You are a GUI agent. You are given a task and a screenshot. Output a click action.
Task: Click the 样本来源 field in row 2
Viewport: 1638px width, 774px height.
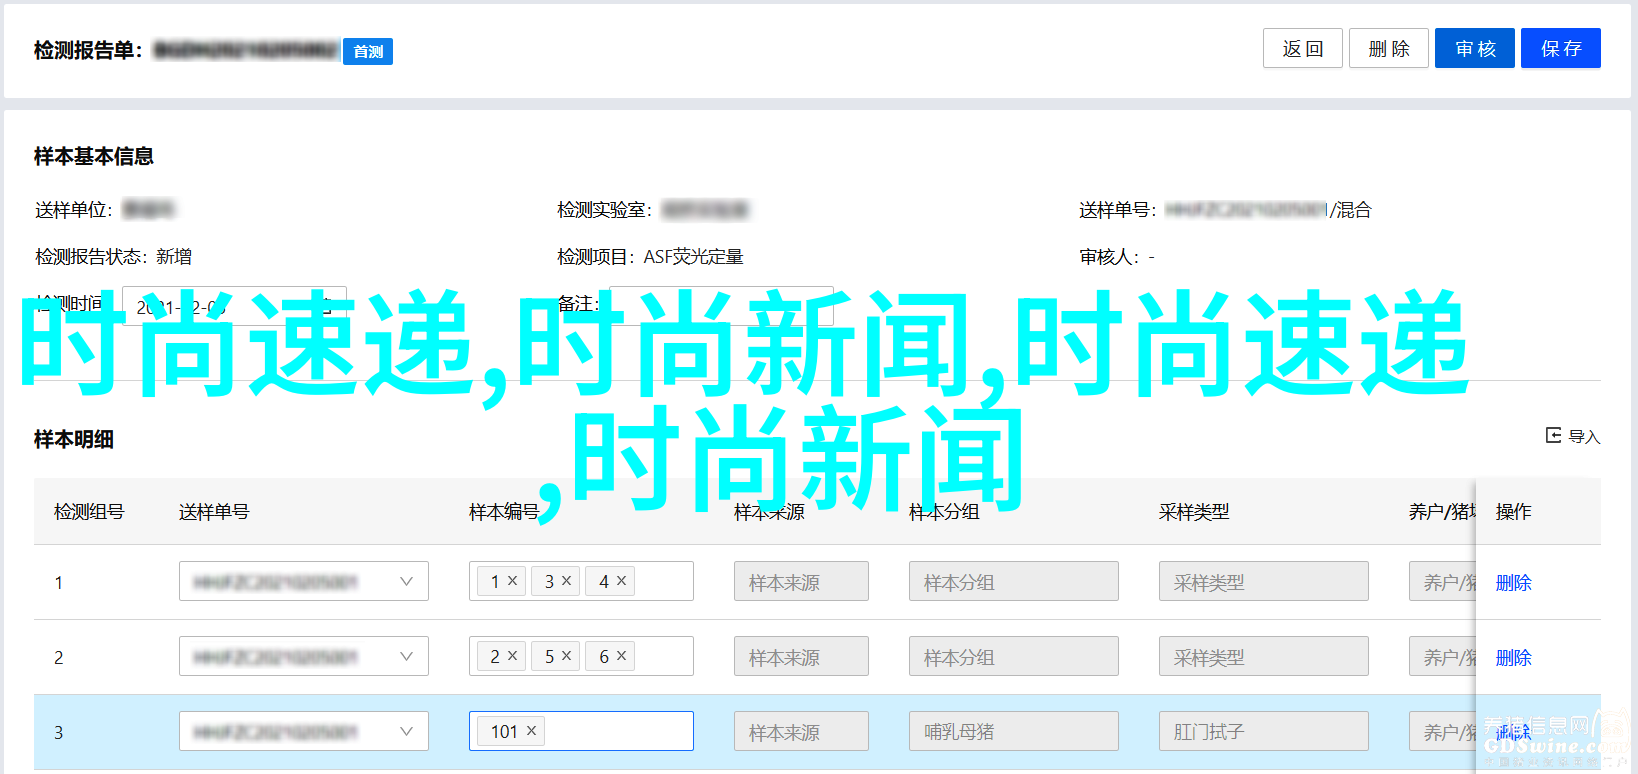point(801,656)
